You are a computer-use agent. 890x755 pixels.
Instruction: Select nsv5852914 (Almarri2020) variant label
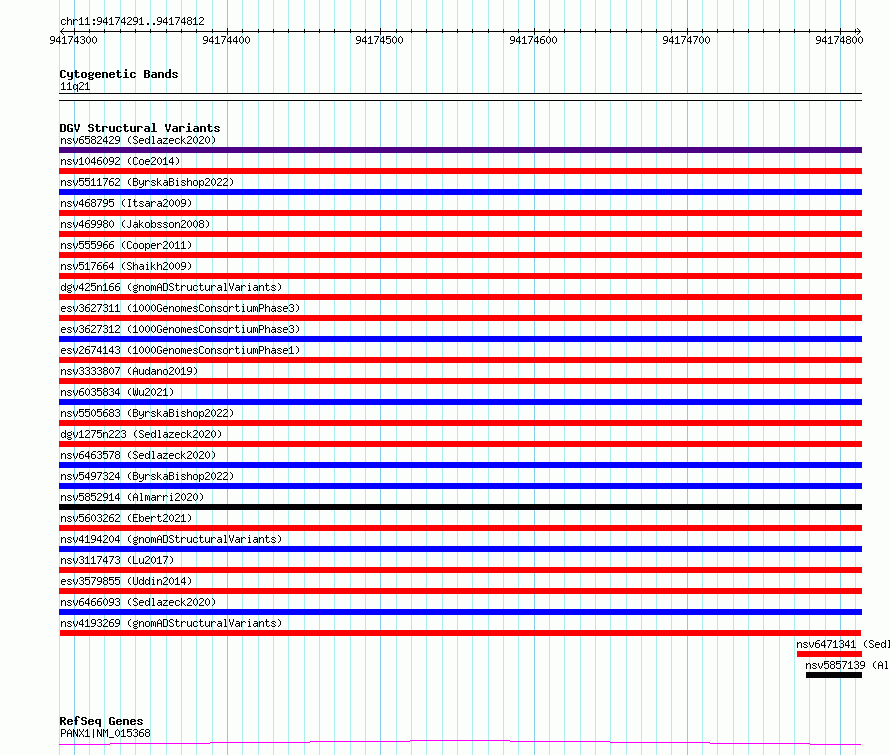click(132, 497)
